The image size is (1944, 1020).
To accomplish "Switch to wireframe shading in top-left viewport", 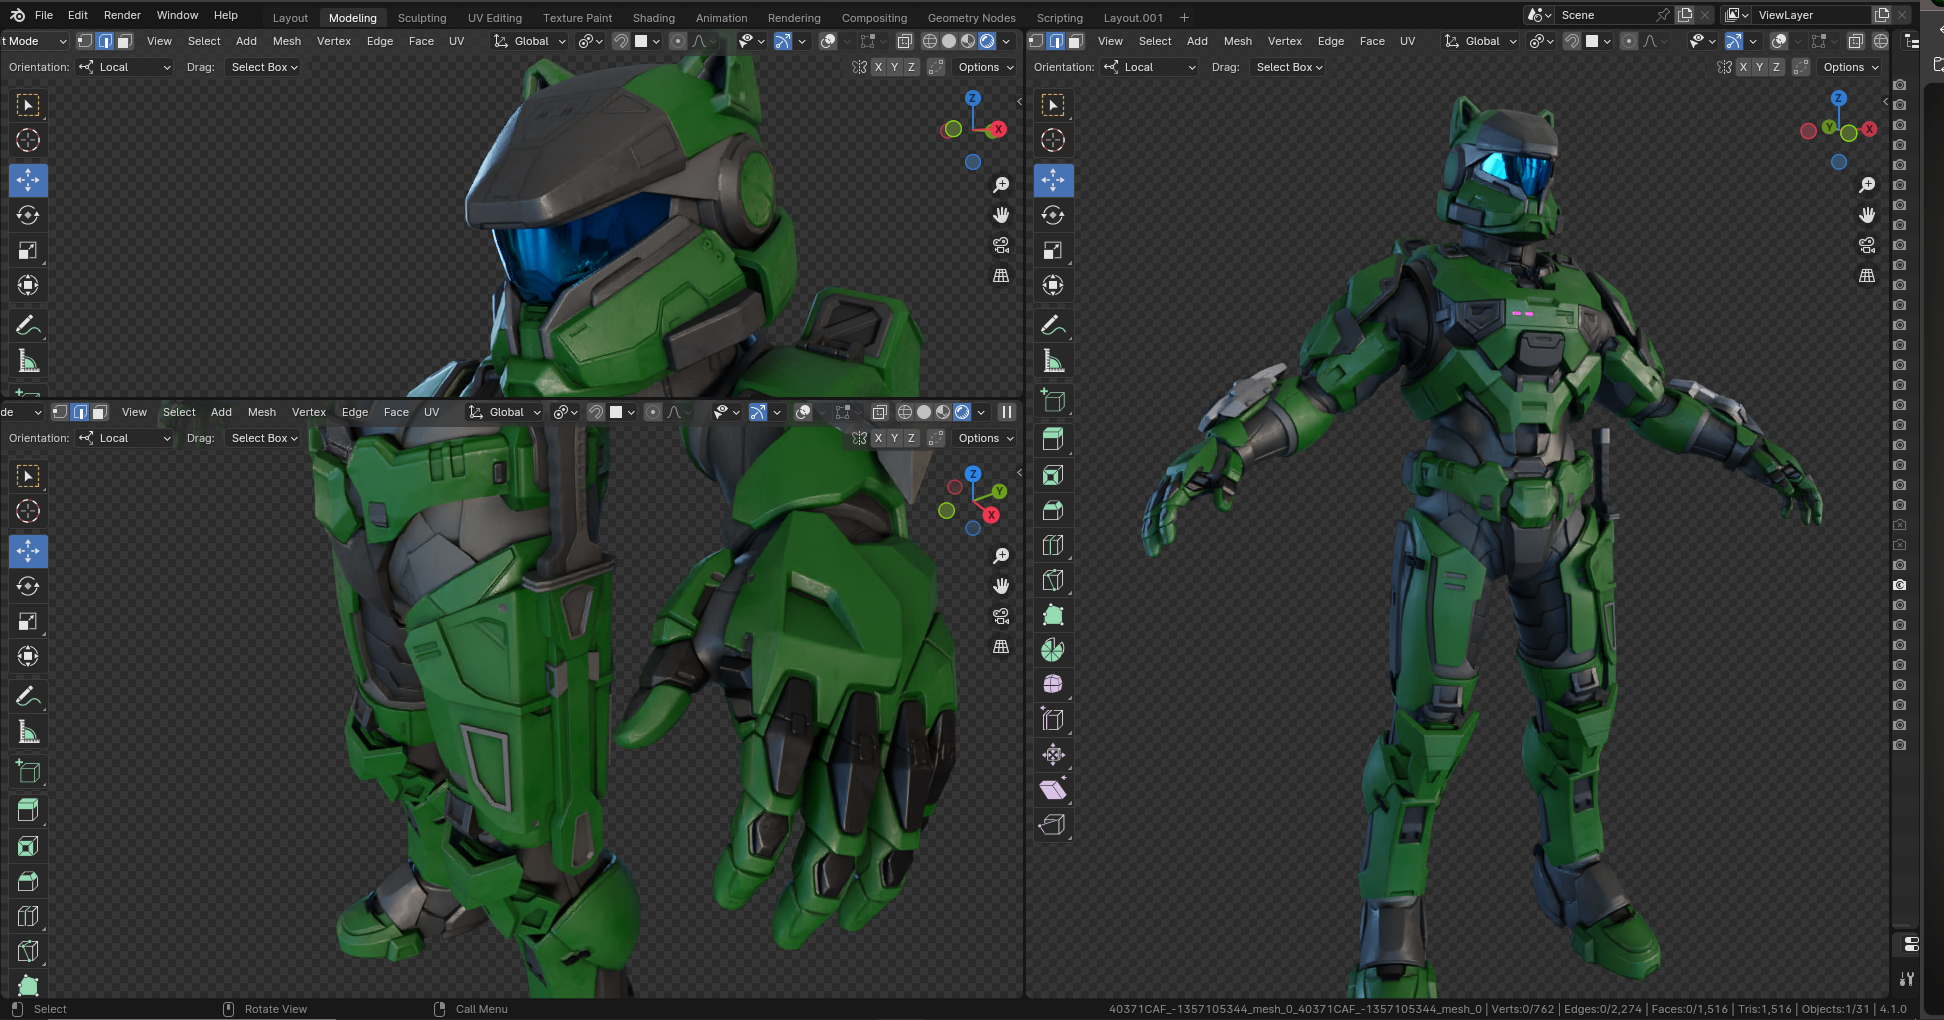I will click(930, 41).
